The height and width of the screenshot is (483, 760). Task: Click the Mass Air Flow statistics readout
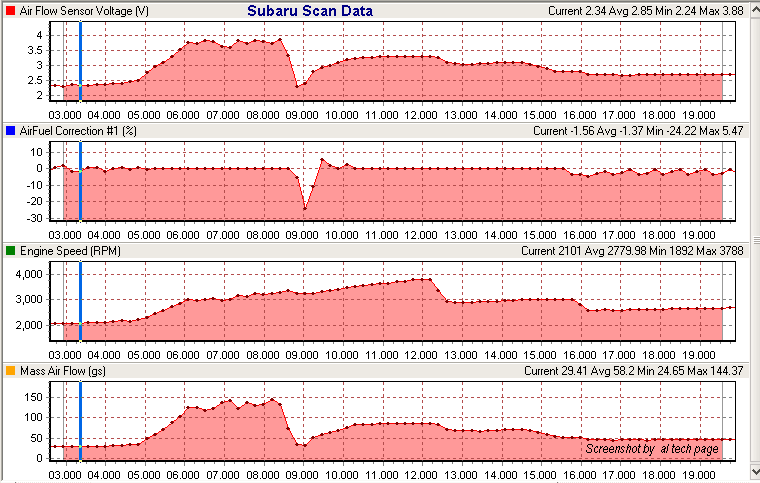(x=630, y=371)
